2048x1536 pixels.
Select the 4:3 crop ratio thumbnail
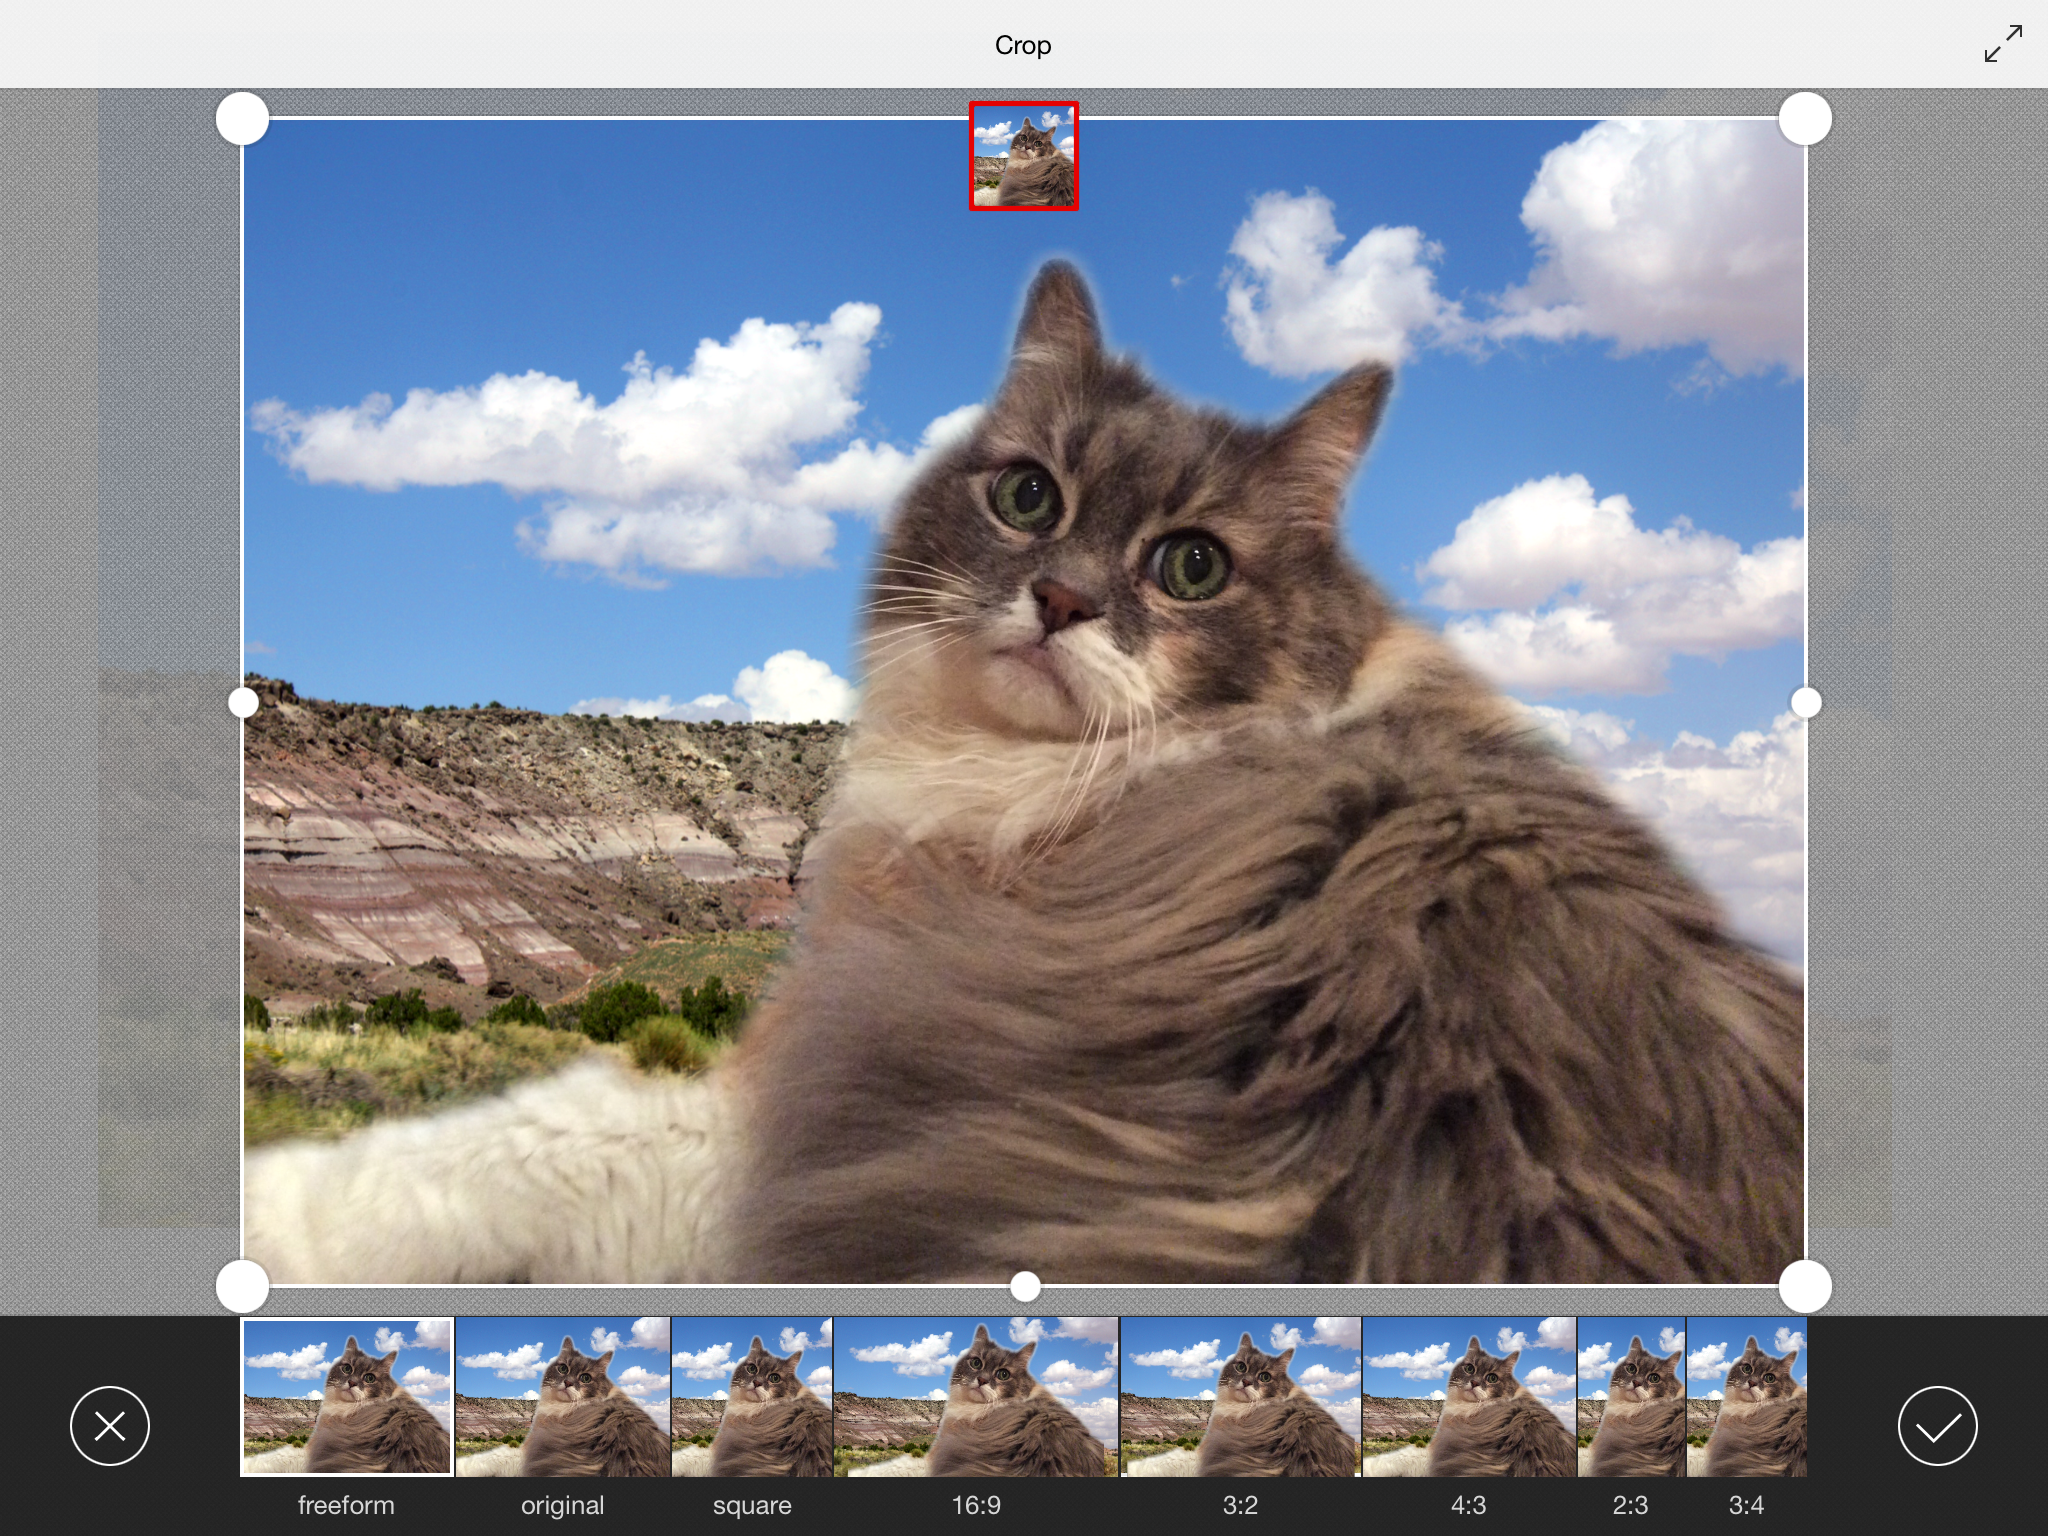1470,1397
